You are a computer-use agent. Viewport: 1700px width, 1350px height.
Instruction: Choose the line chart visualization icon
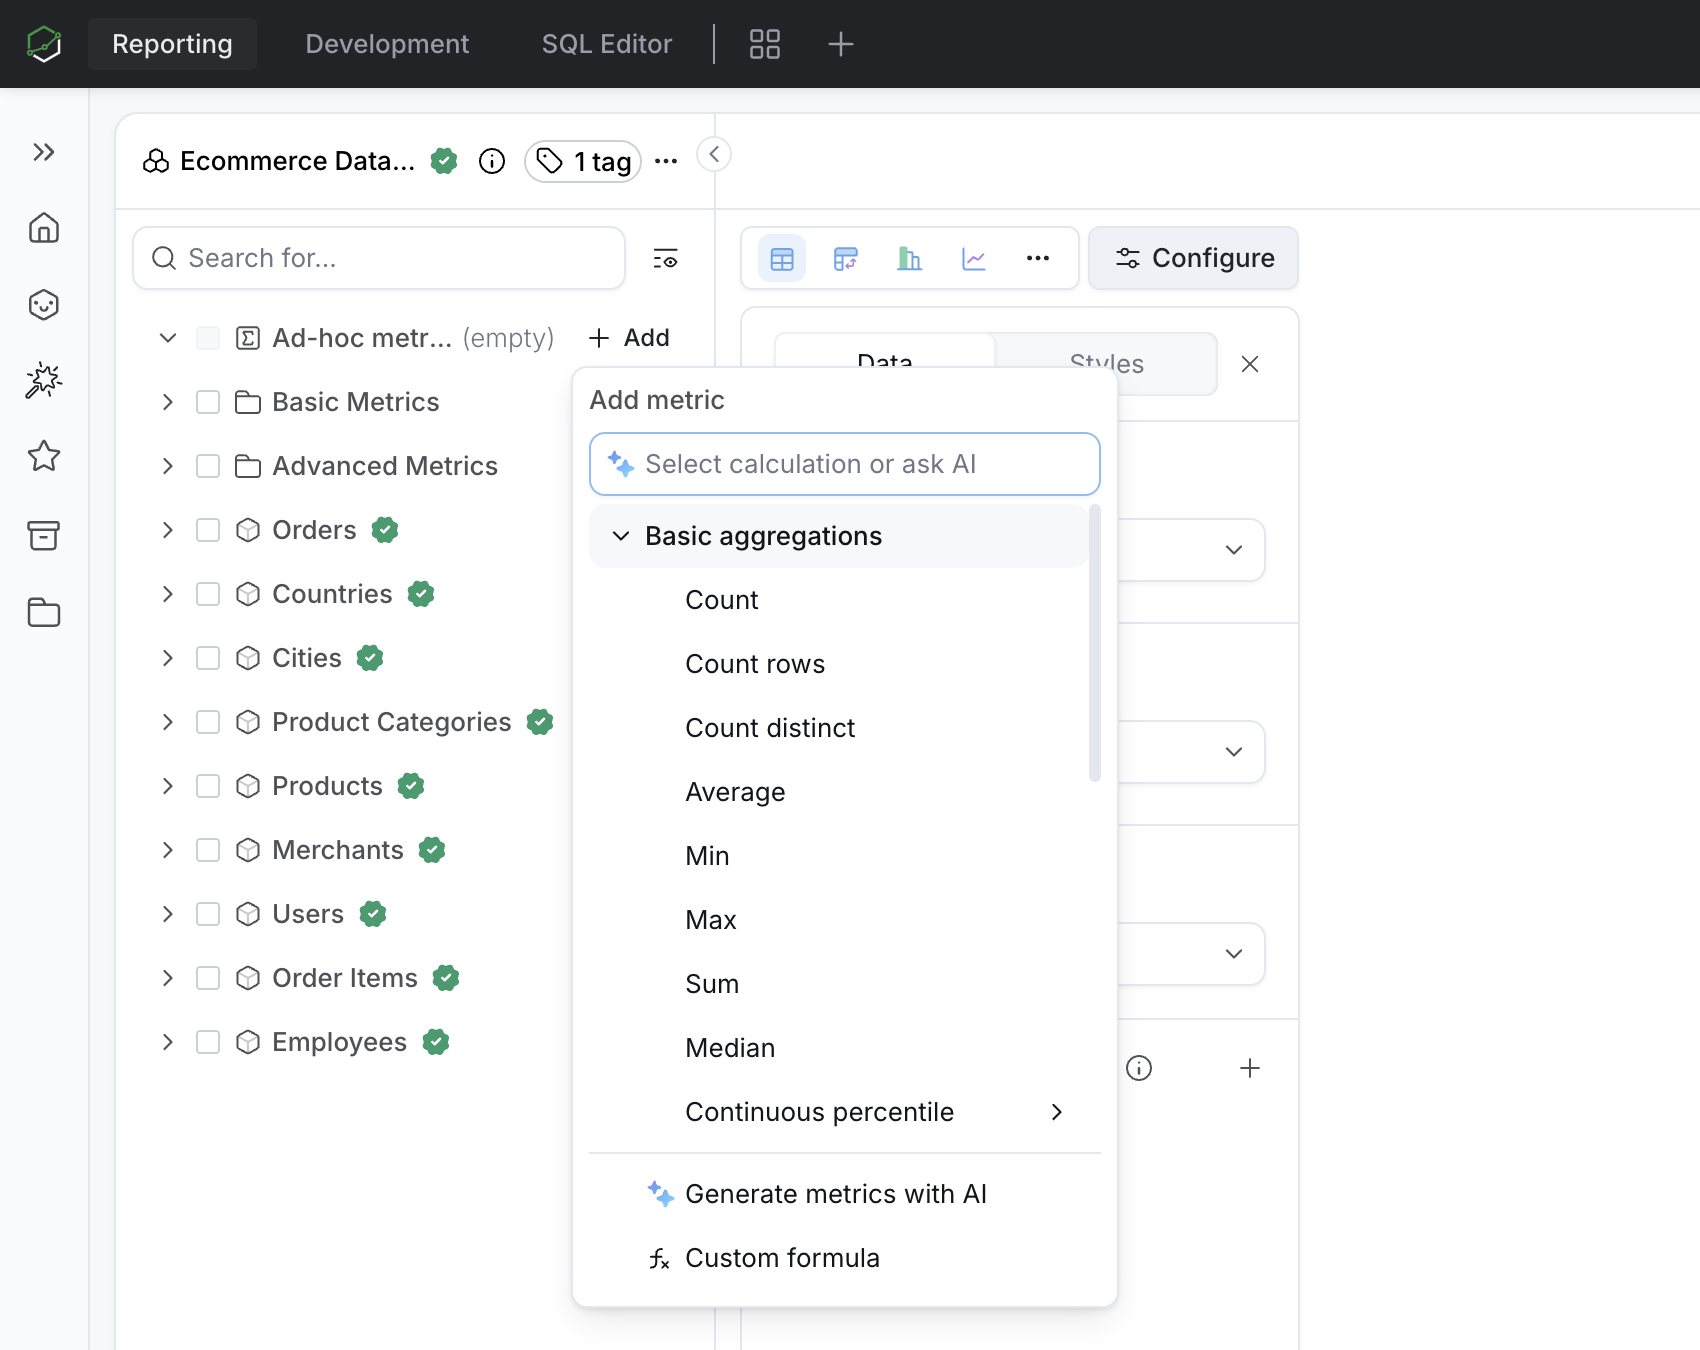tap(974, 259)
